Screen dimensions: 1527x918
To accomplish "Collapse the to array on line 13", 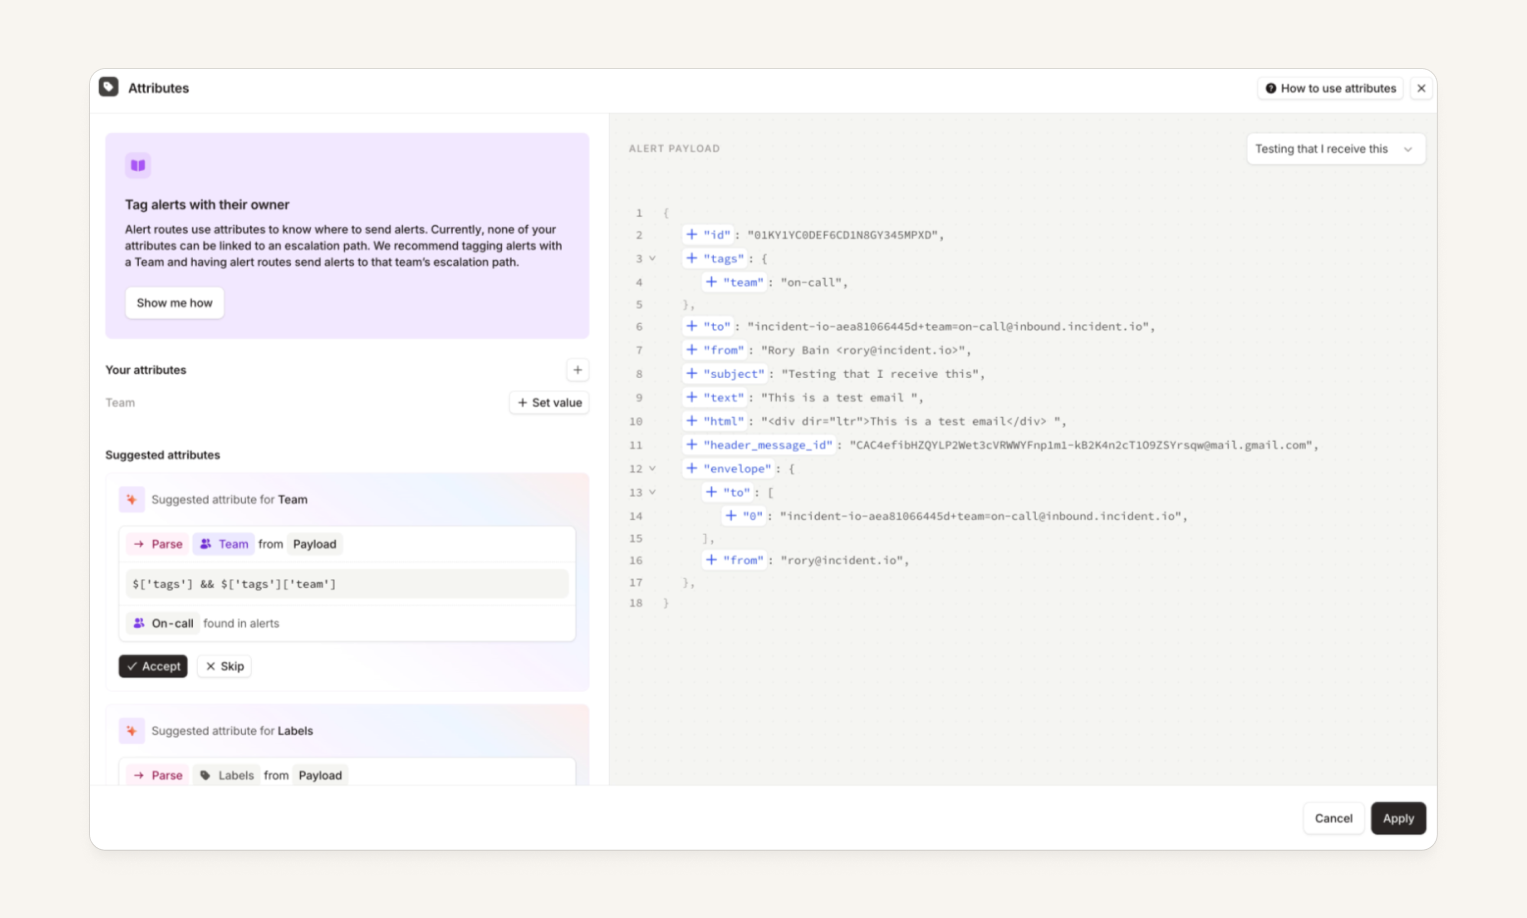I will 653,492.
